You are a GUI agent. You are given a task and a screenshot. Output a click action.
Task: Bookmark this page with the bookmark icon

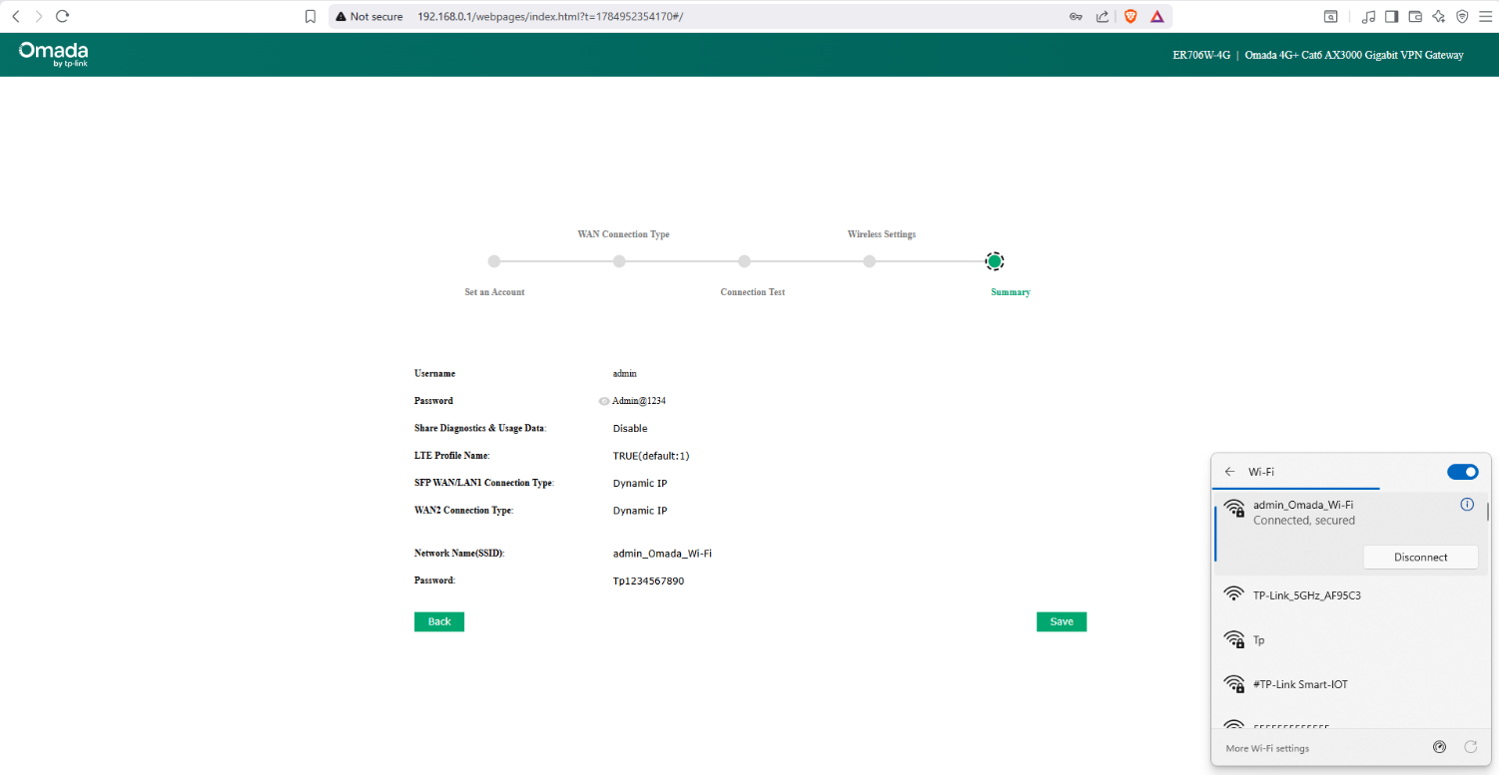[x=310, y=16]
